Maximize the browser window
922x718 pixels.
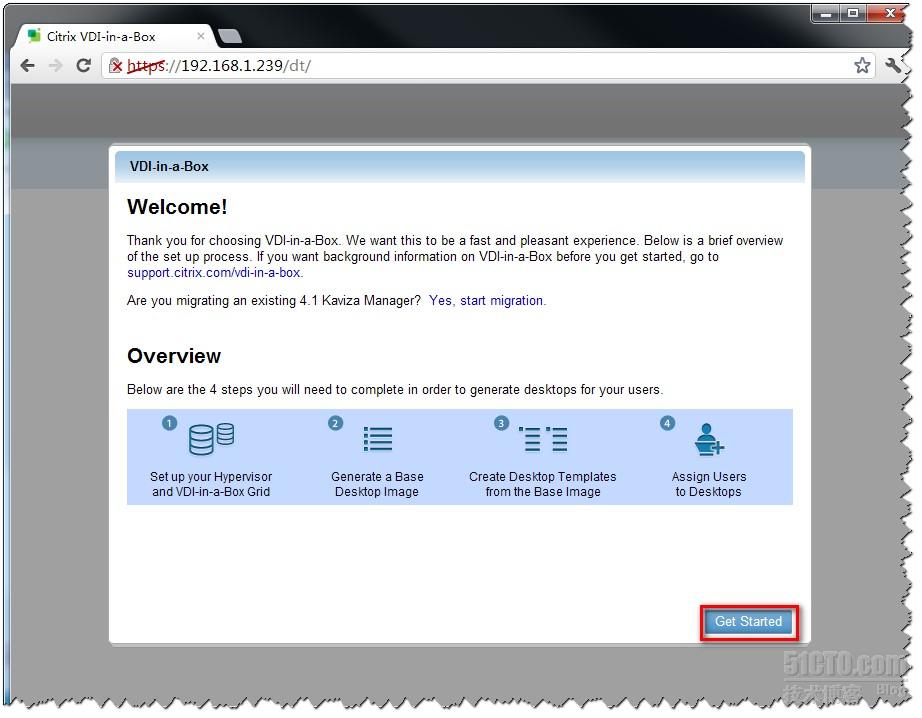coord(853,13)
